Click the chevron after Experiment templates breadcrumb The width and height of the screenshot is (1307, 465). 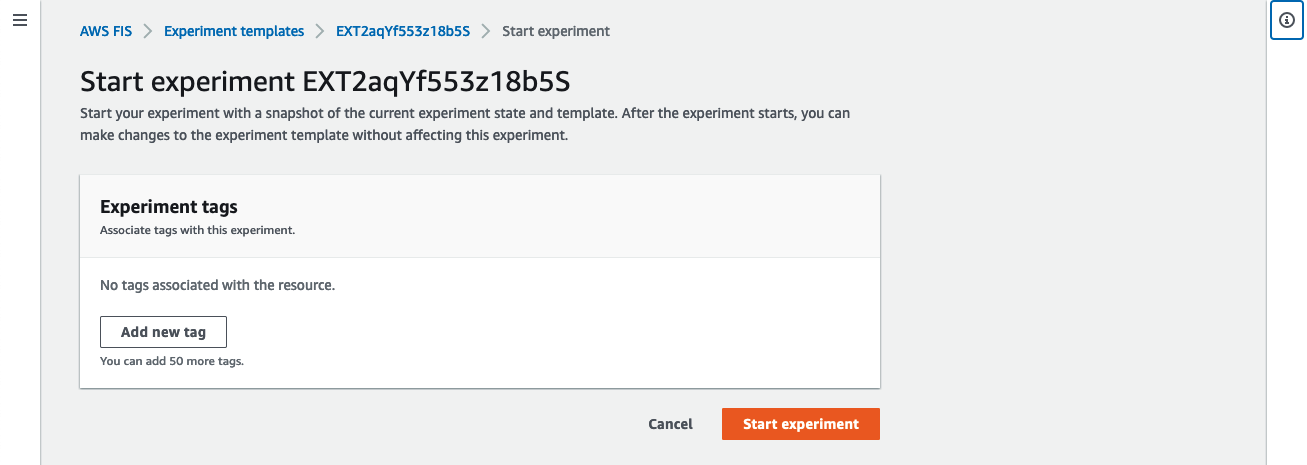(x=320, y=31)
